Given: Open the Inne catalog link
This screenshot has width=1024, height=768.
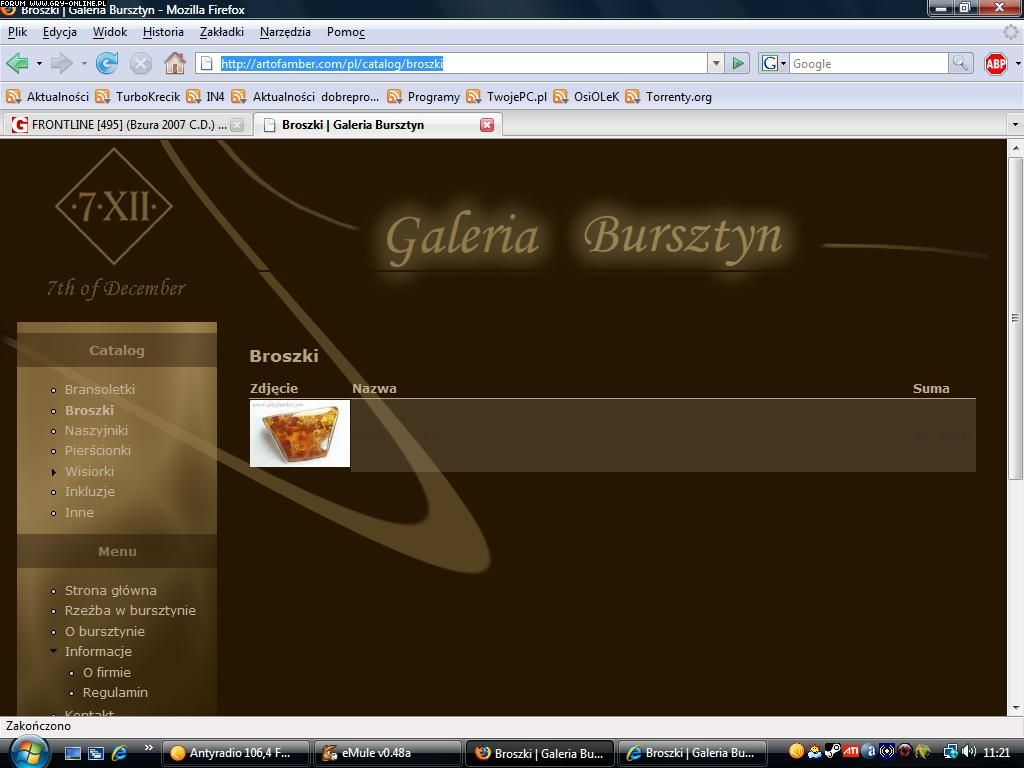Looking at the screenshot, I should (x=79, y=513).
